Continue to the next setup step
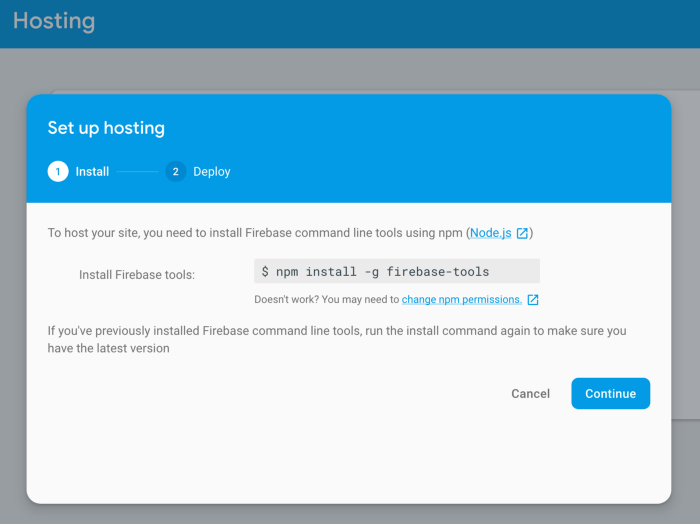The width and height of the screenshot is (700, 524). 610,394
